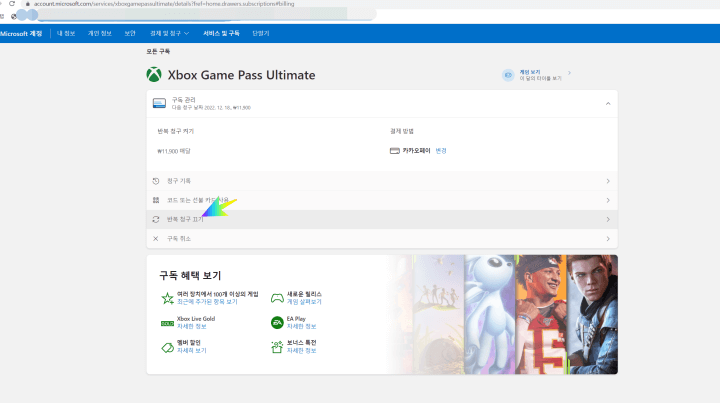Click the account.microsoft.com URL in address bar

point(164,4)
